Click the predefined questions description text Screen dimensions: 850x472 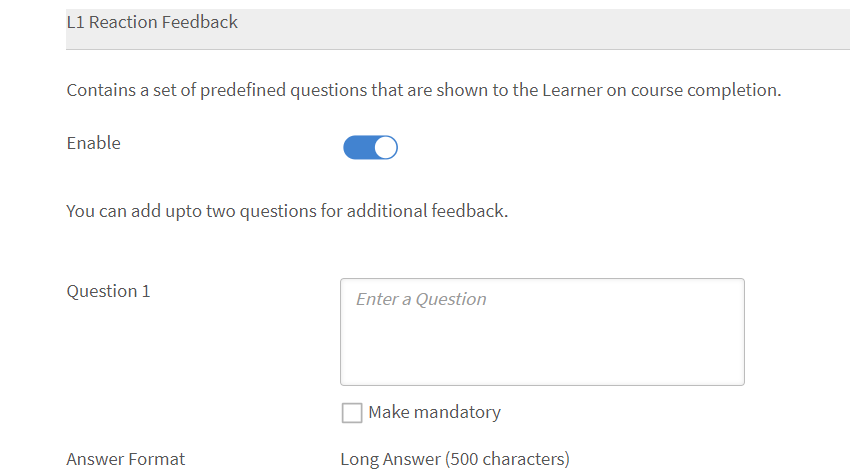tap(423, 90)
